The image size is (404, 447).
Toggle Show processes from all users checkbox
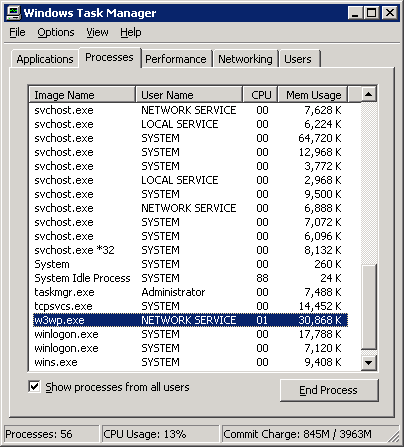[34, 387]
